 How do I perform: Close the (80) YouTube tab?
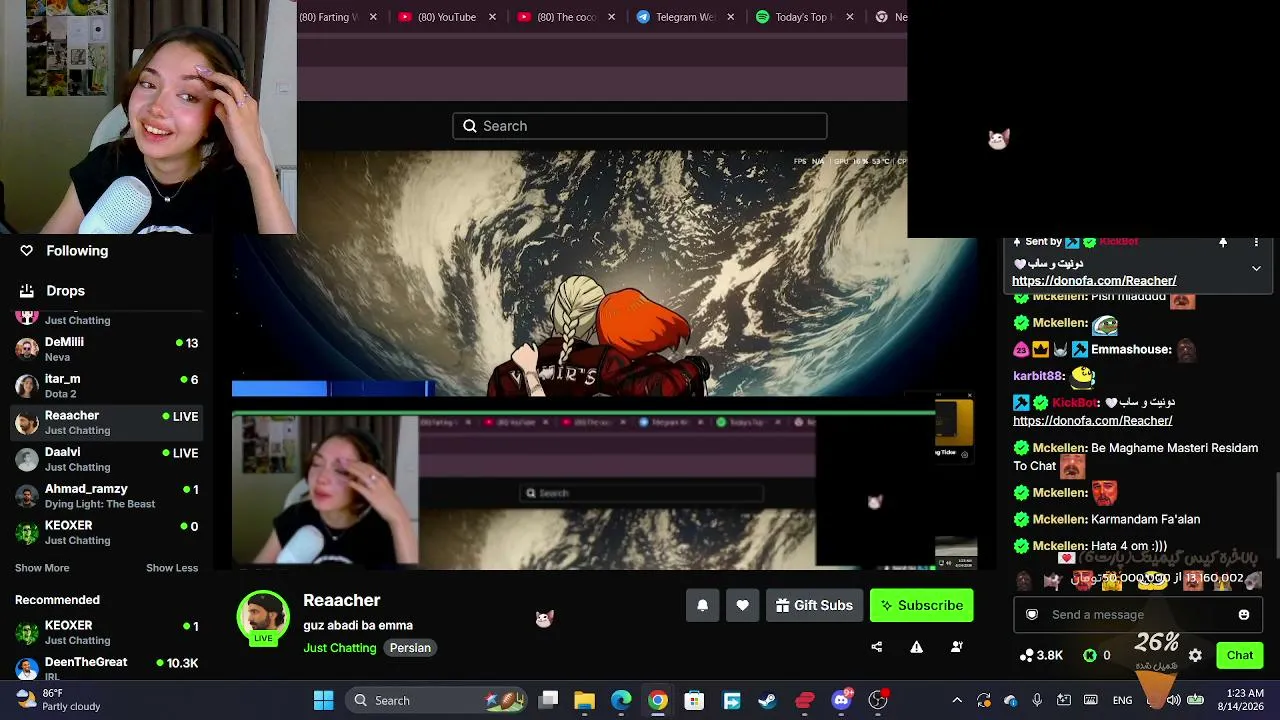point(492,17)
